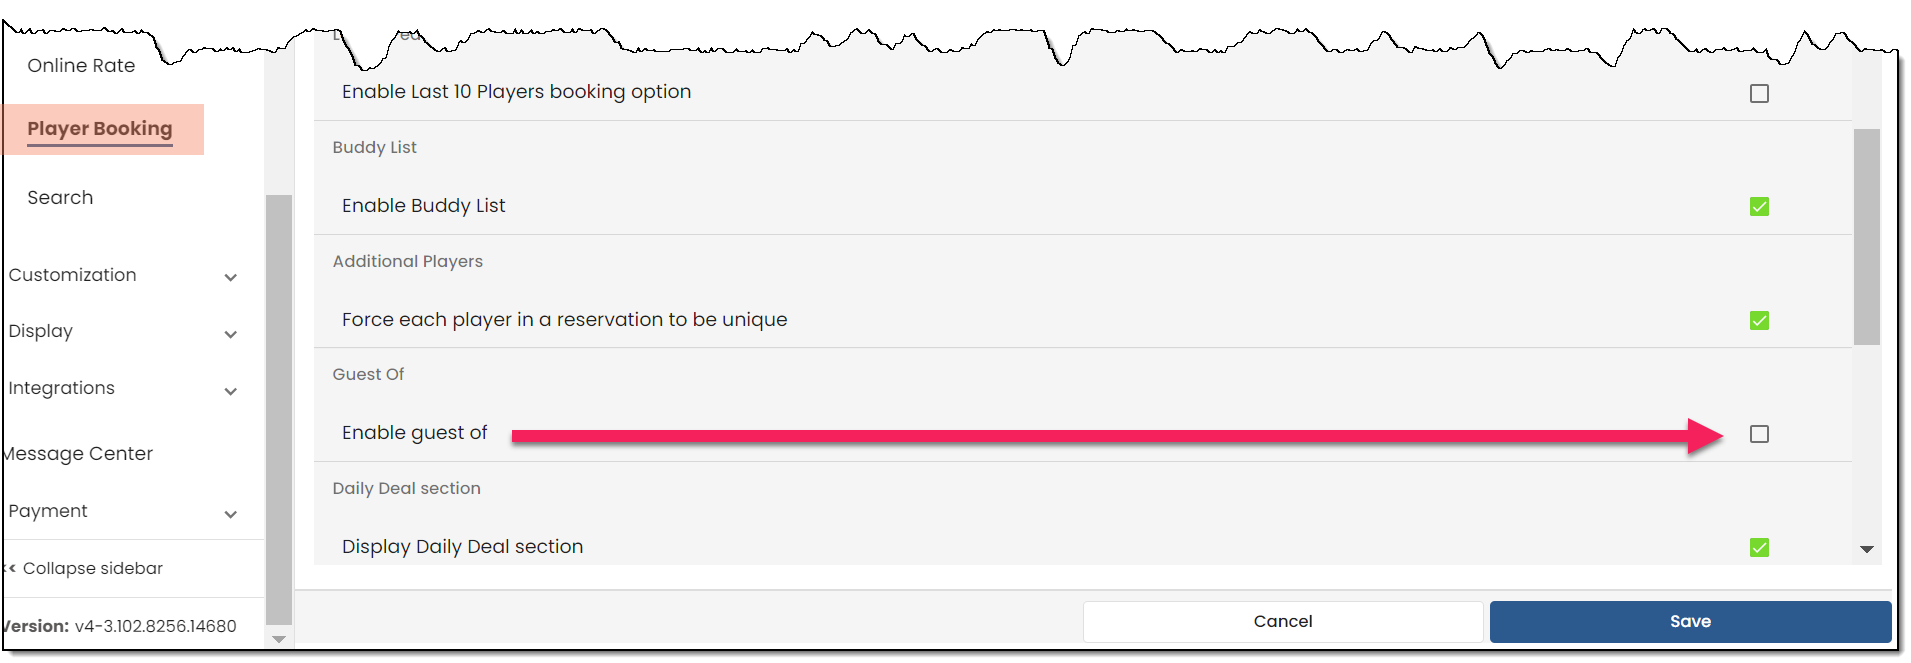Open the Search sidebar item
This screenshot has width=1911, height=663.
pos(60,197)
